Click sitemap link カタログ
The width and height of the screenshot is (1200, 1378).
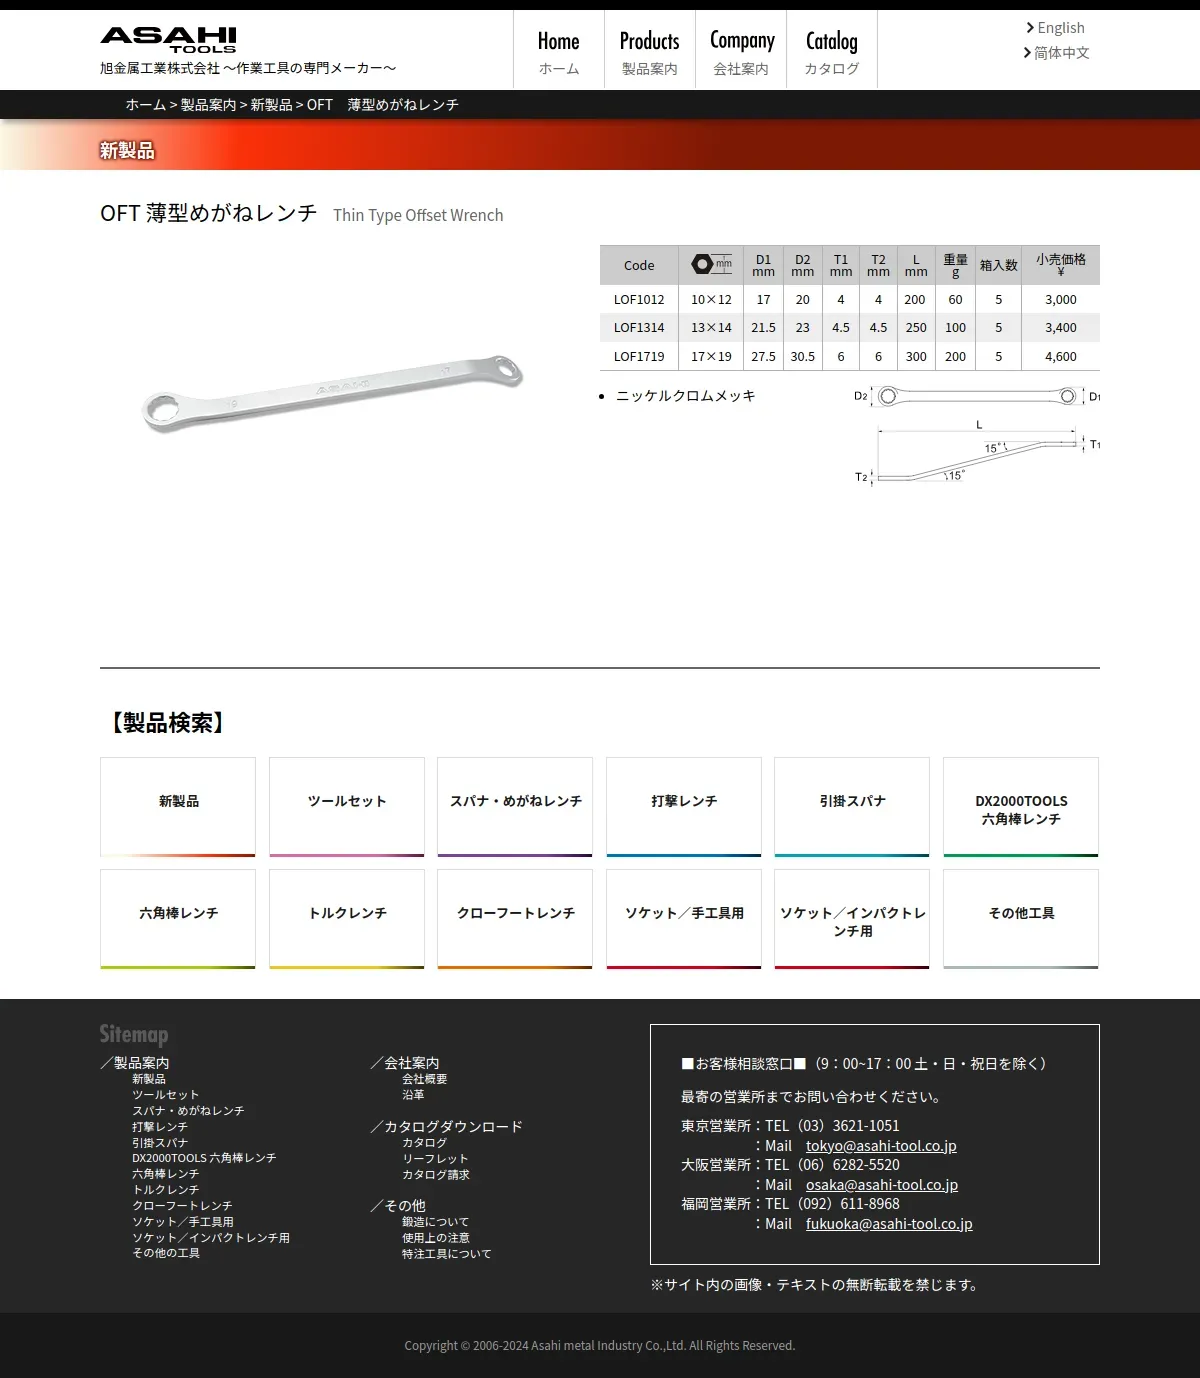pos(425,1143)
